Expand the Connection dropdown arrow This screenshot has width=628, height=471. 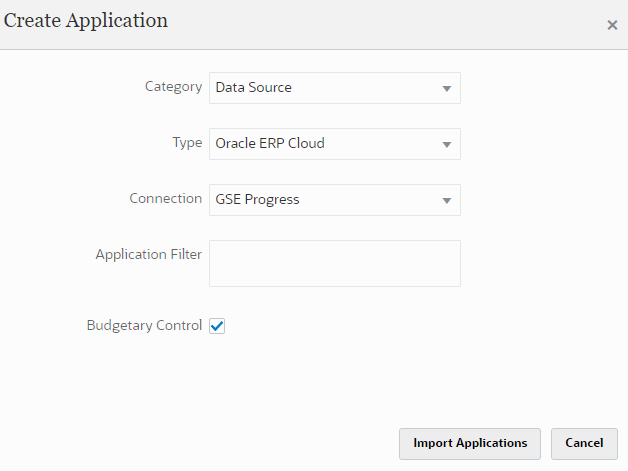click(x=447, y=200)
